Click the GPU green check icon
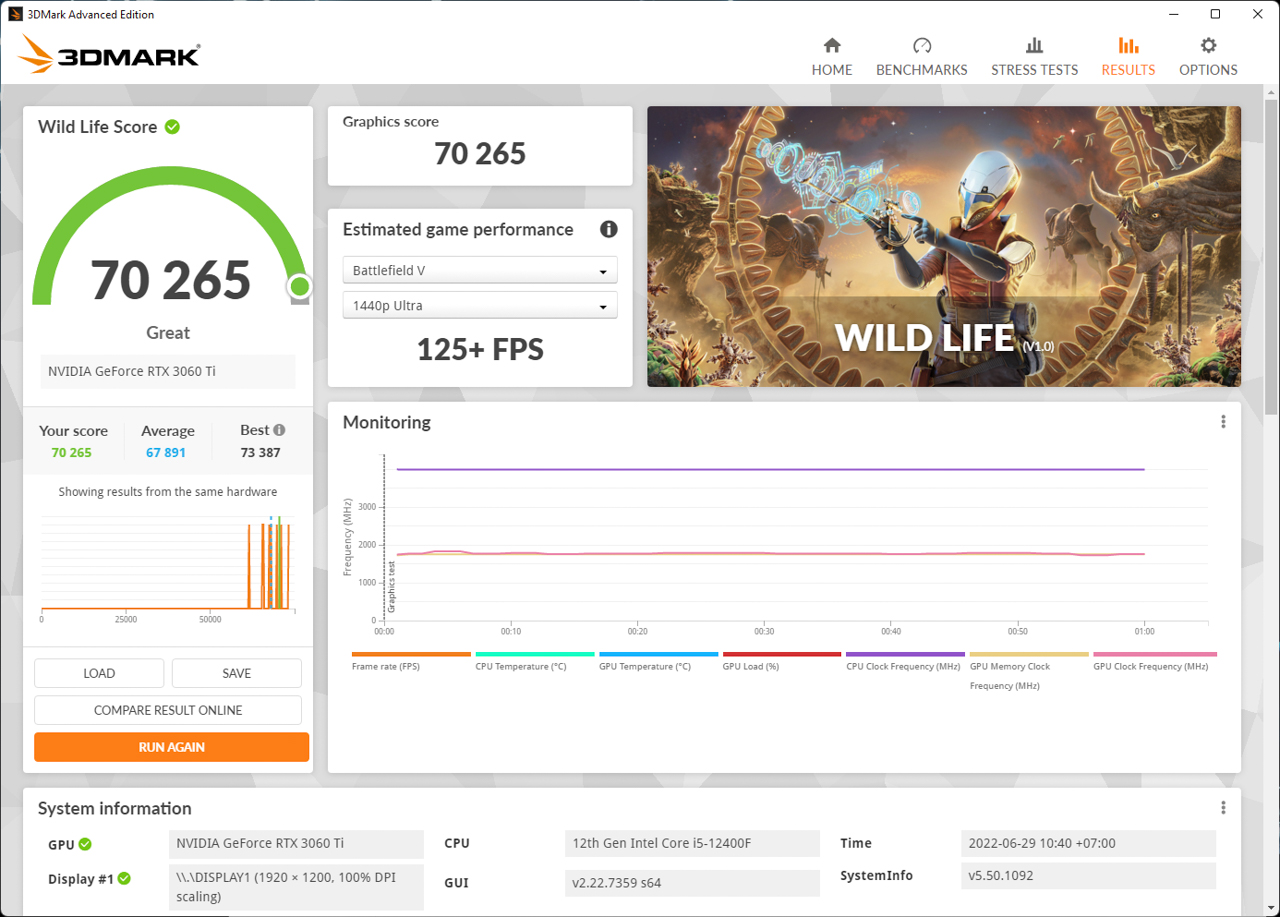1280x917 pixels. [x=85, y=844]
